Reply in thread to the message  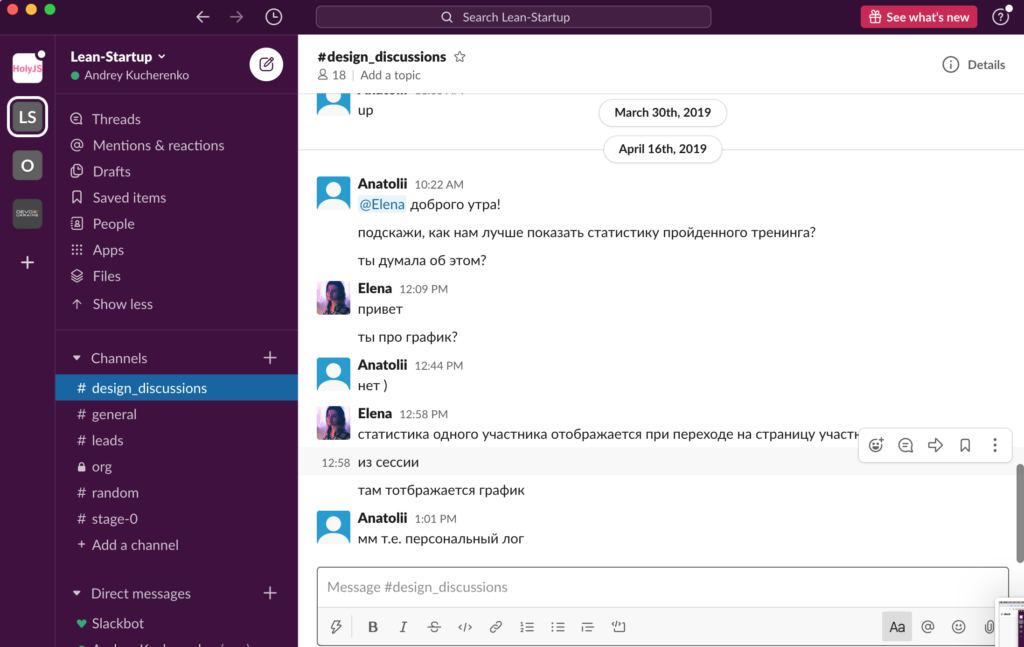coord(905,445)
